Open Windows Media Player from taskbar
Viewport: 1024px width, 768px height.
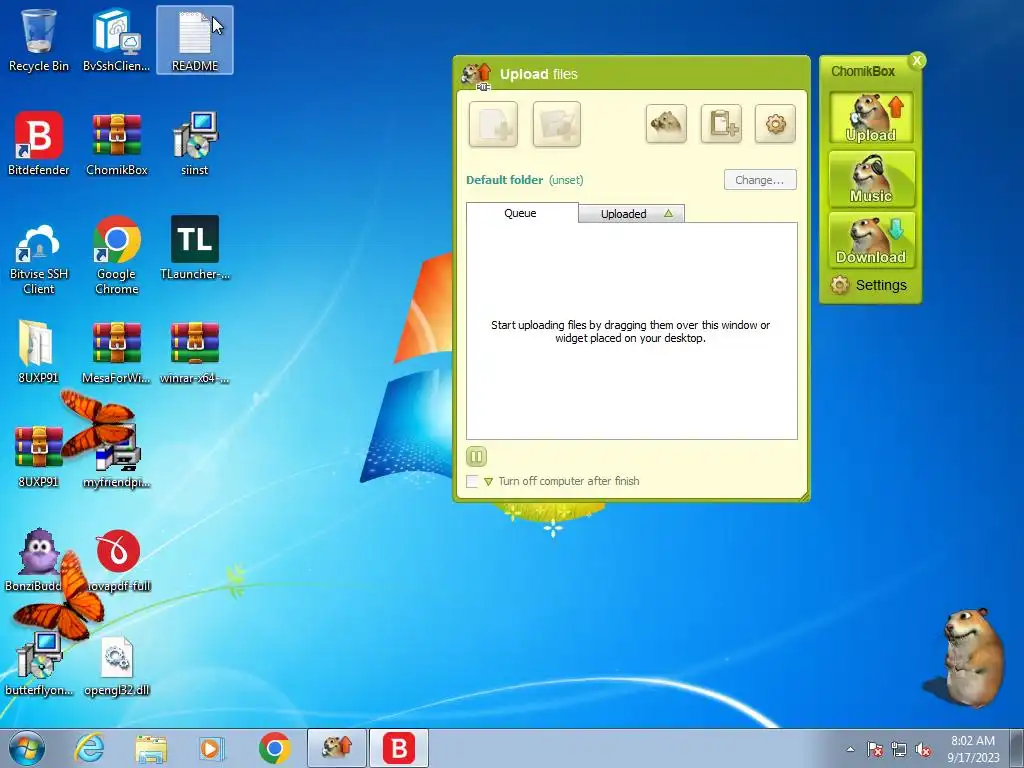coord(212,748)
